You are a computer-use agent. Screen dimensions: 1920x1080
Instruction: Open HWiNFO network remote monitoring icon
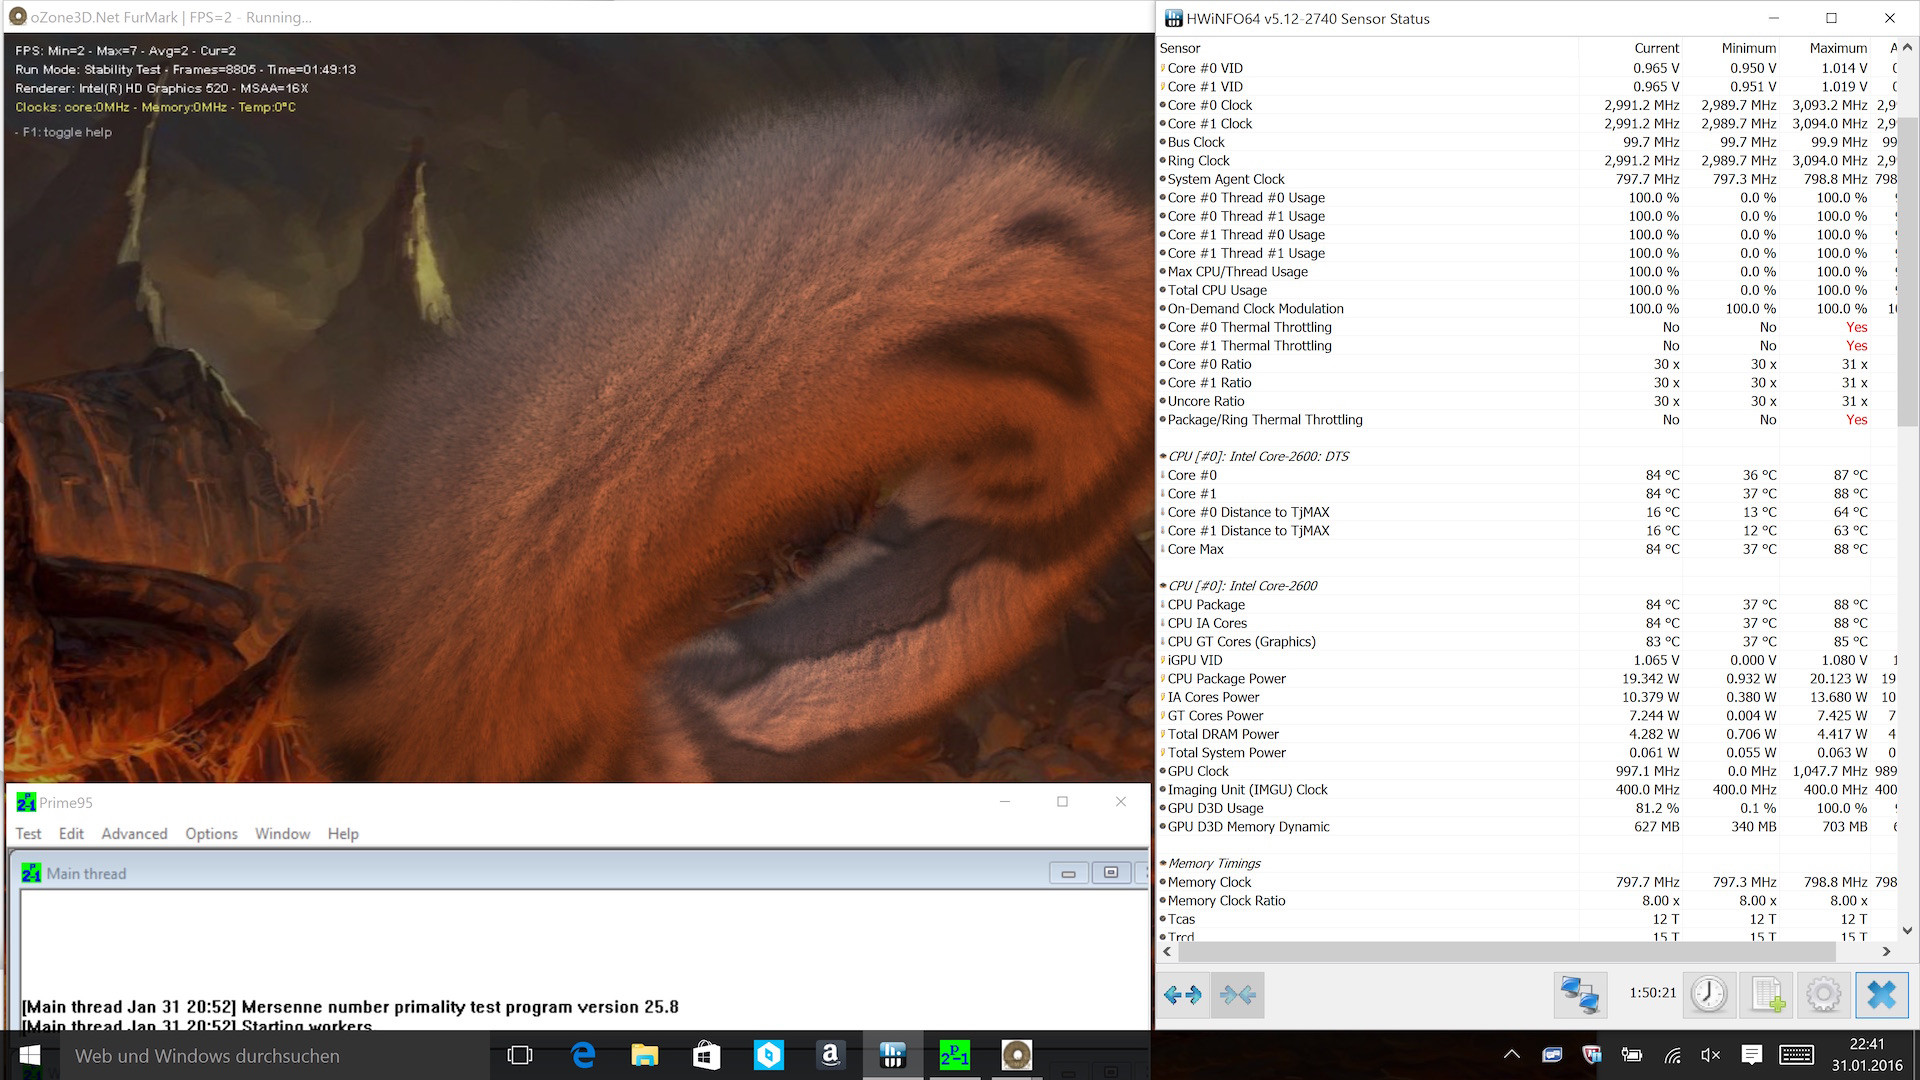(1580, 995)
